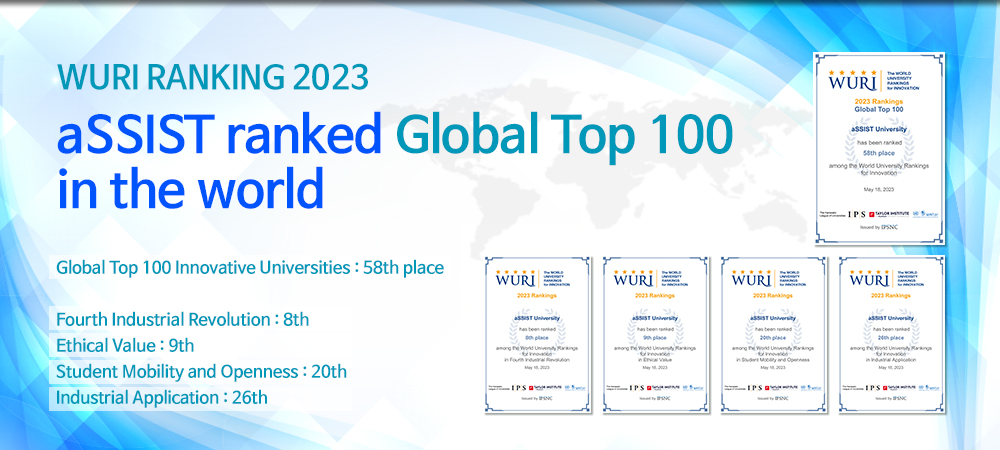Image resolution: width=1000 pixels, height=450 pixels.
Task: Open the 20th place Student Mobility certificate
Action: (x=770, y=336)
